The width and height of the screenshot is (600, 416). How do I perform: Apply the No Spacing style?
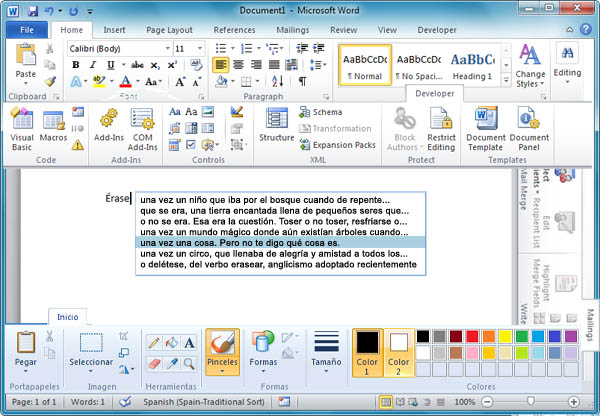[419, 65]
